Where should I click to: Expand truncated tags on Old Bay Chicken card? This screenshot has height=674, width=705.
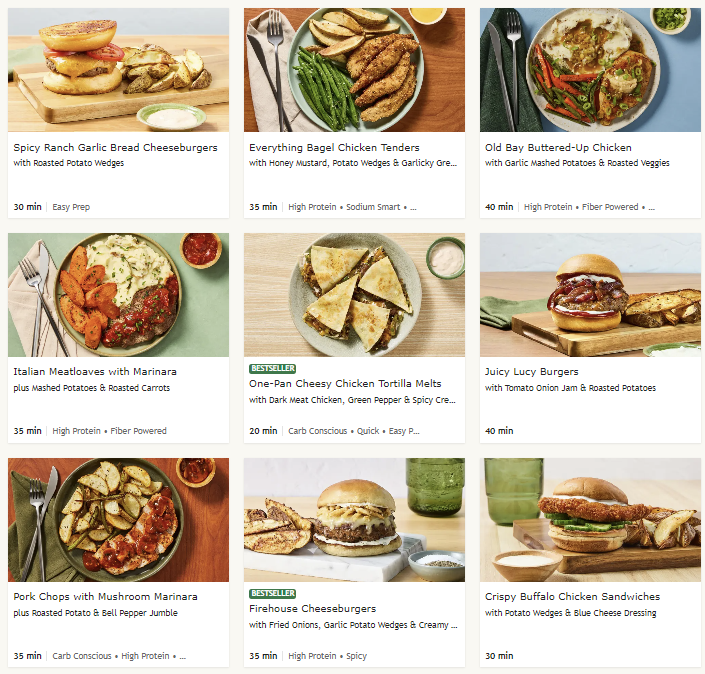[x=651, y=207]
